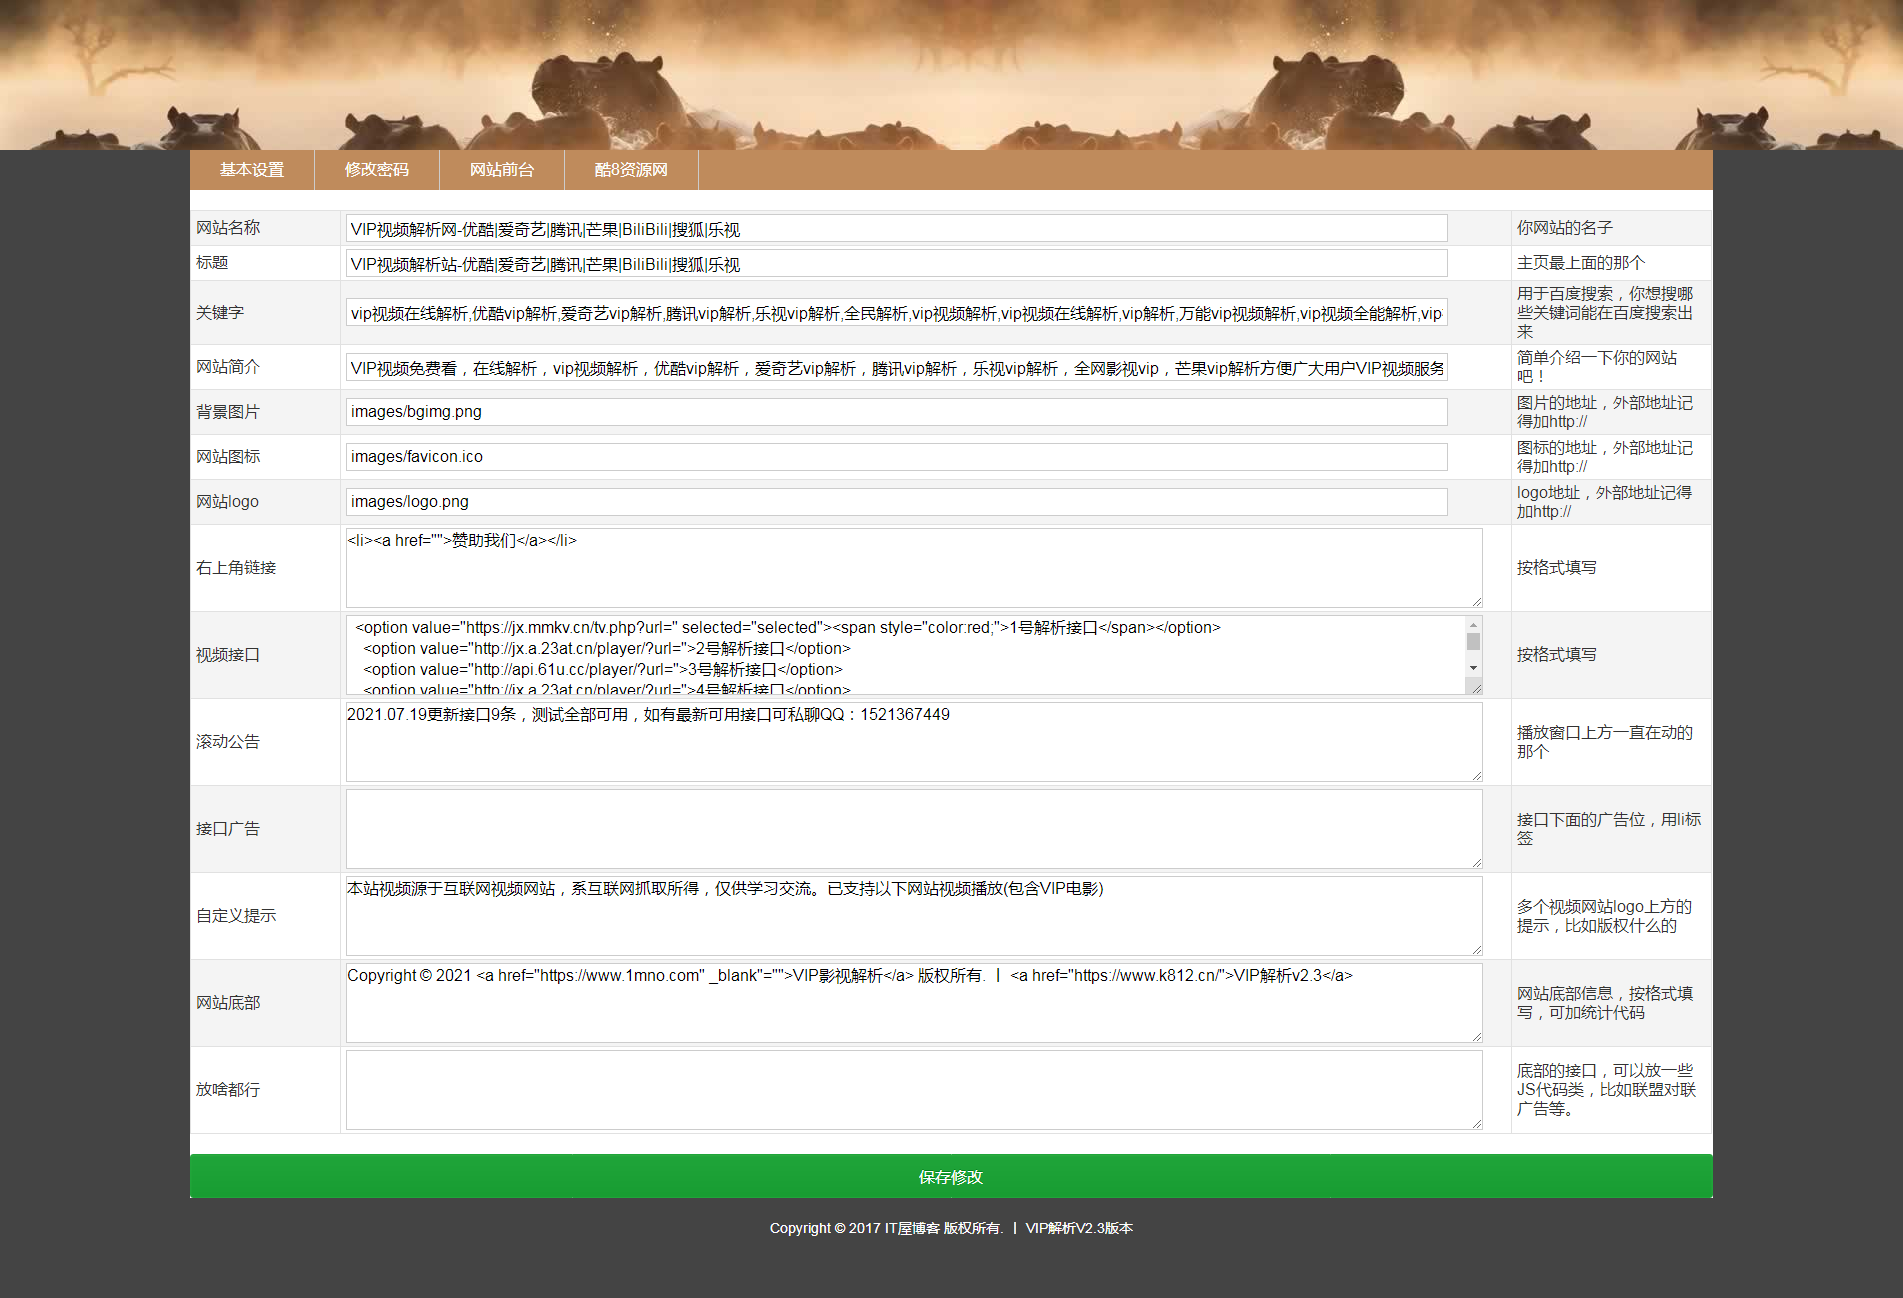
Task: Click the 网站图标 favicon path field
Action: click(896, 457)
